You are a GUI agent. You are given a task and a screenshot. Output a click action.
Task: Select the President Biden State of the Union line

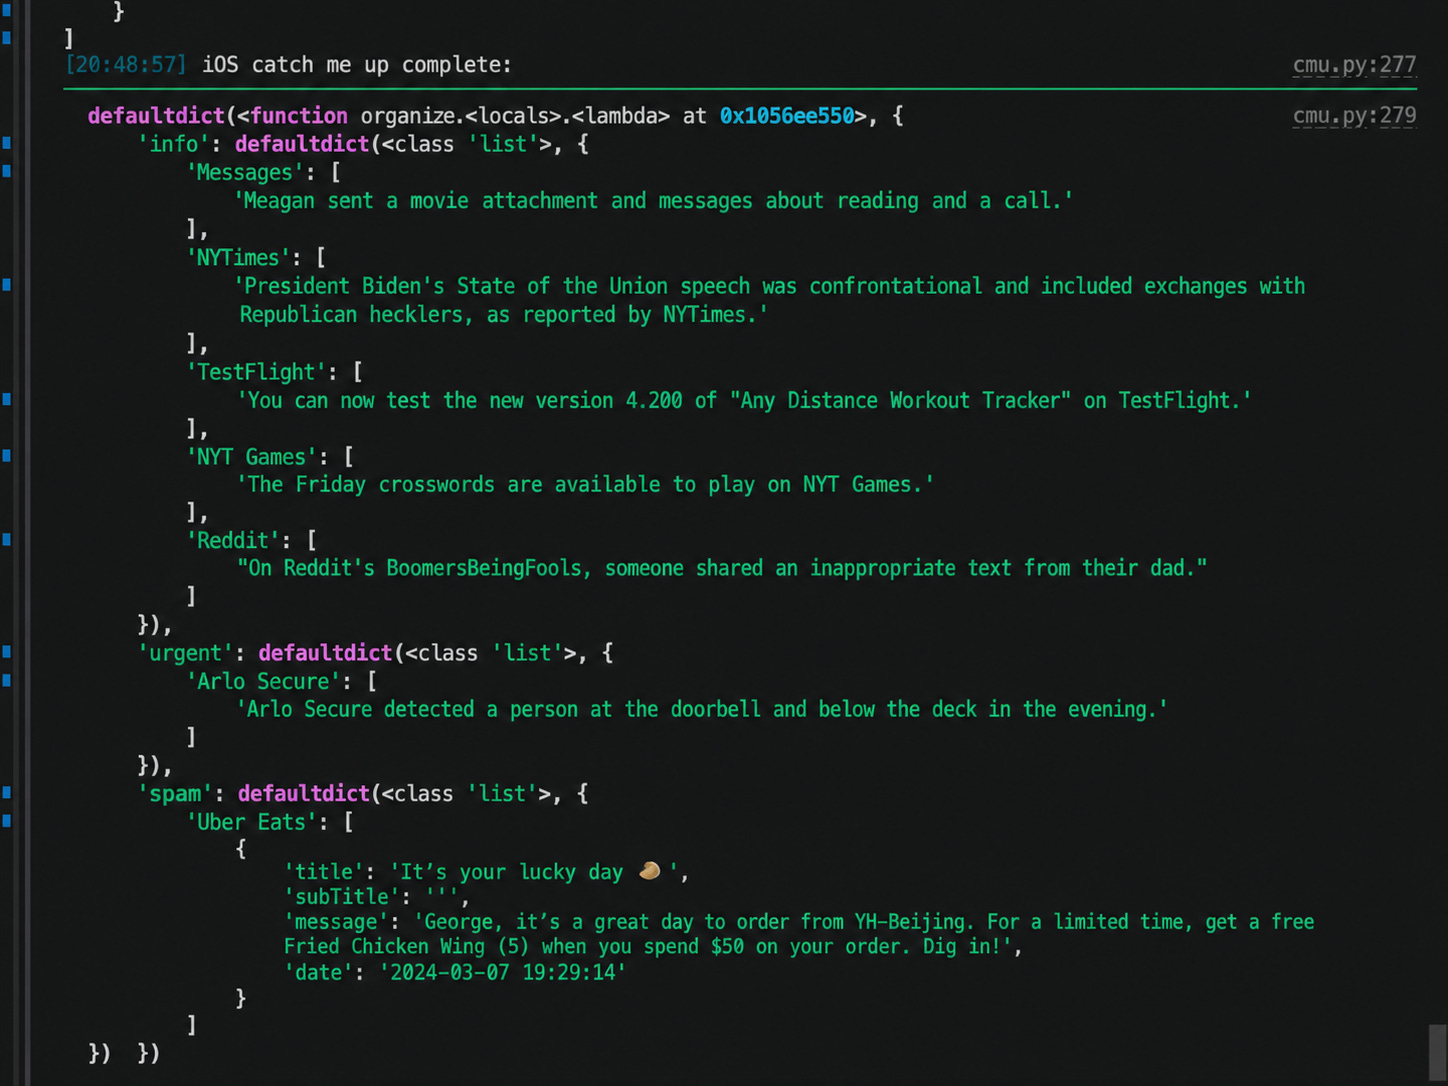[x=770, y=300]
